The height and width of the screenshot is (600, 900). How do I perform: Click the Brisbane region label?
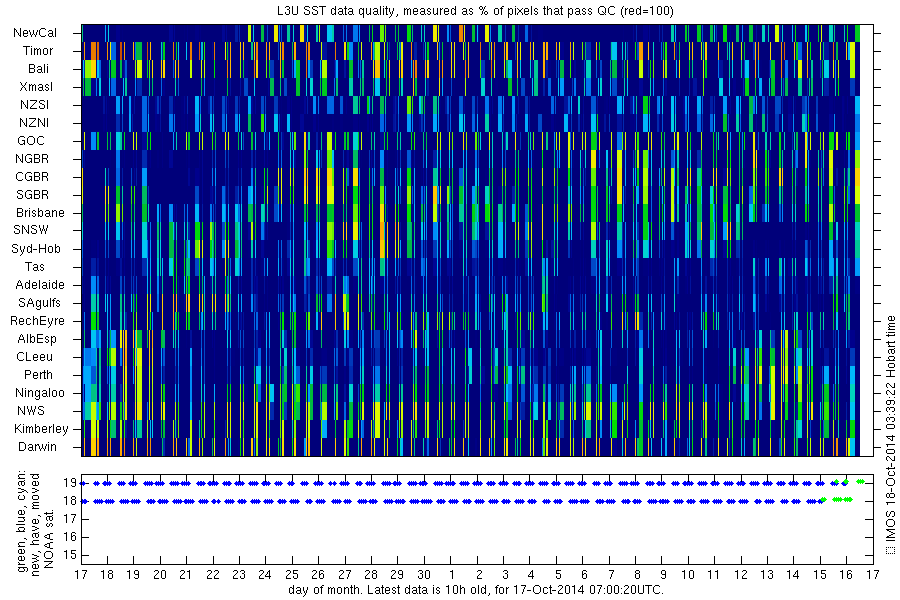point(40,213)
